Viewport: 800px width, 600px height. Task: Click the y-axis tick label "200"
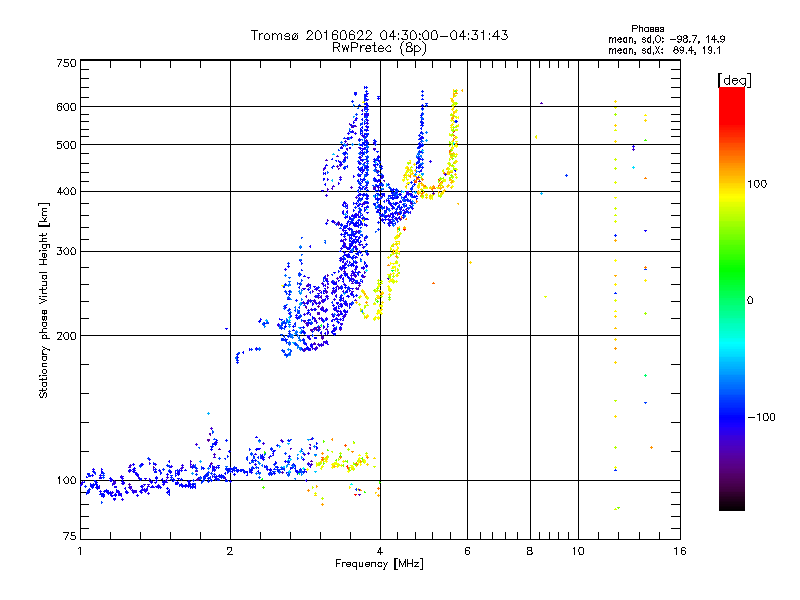(66, 336)
